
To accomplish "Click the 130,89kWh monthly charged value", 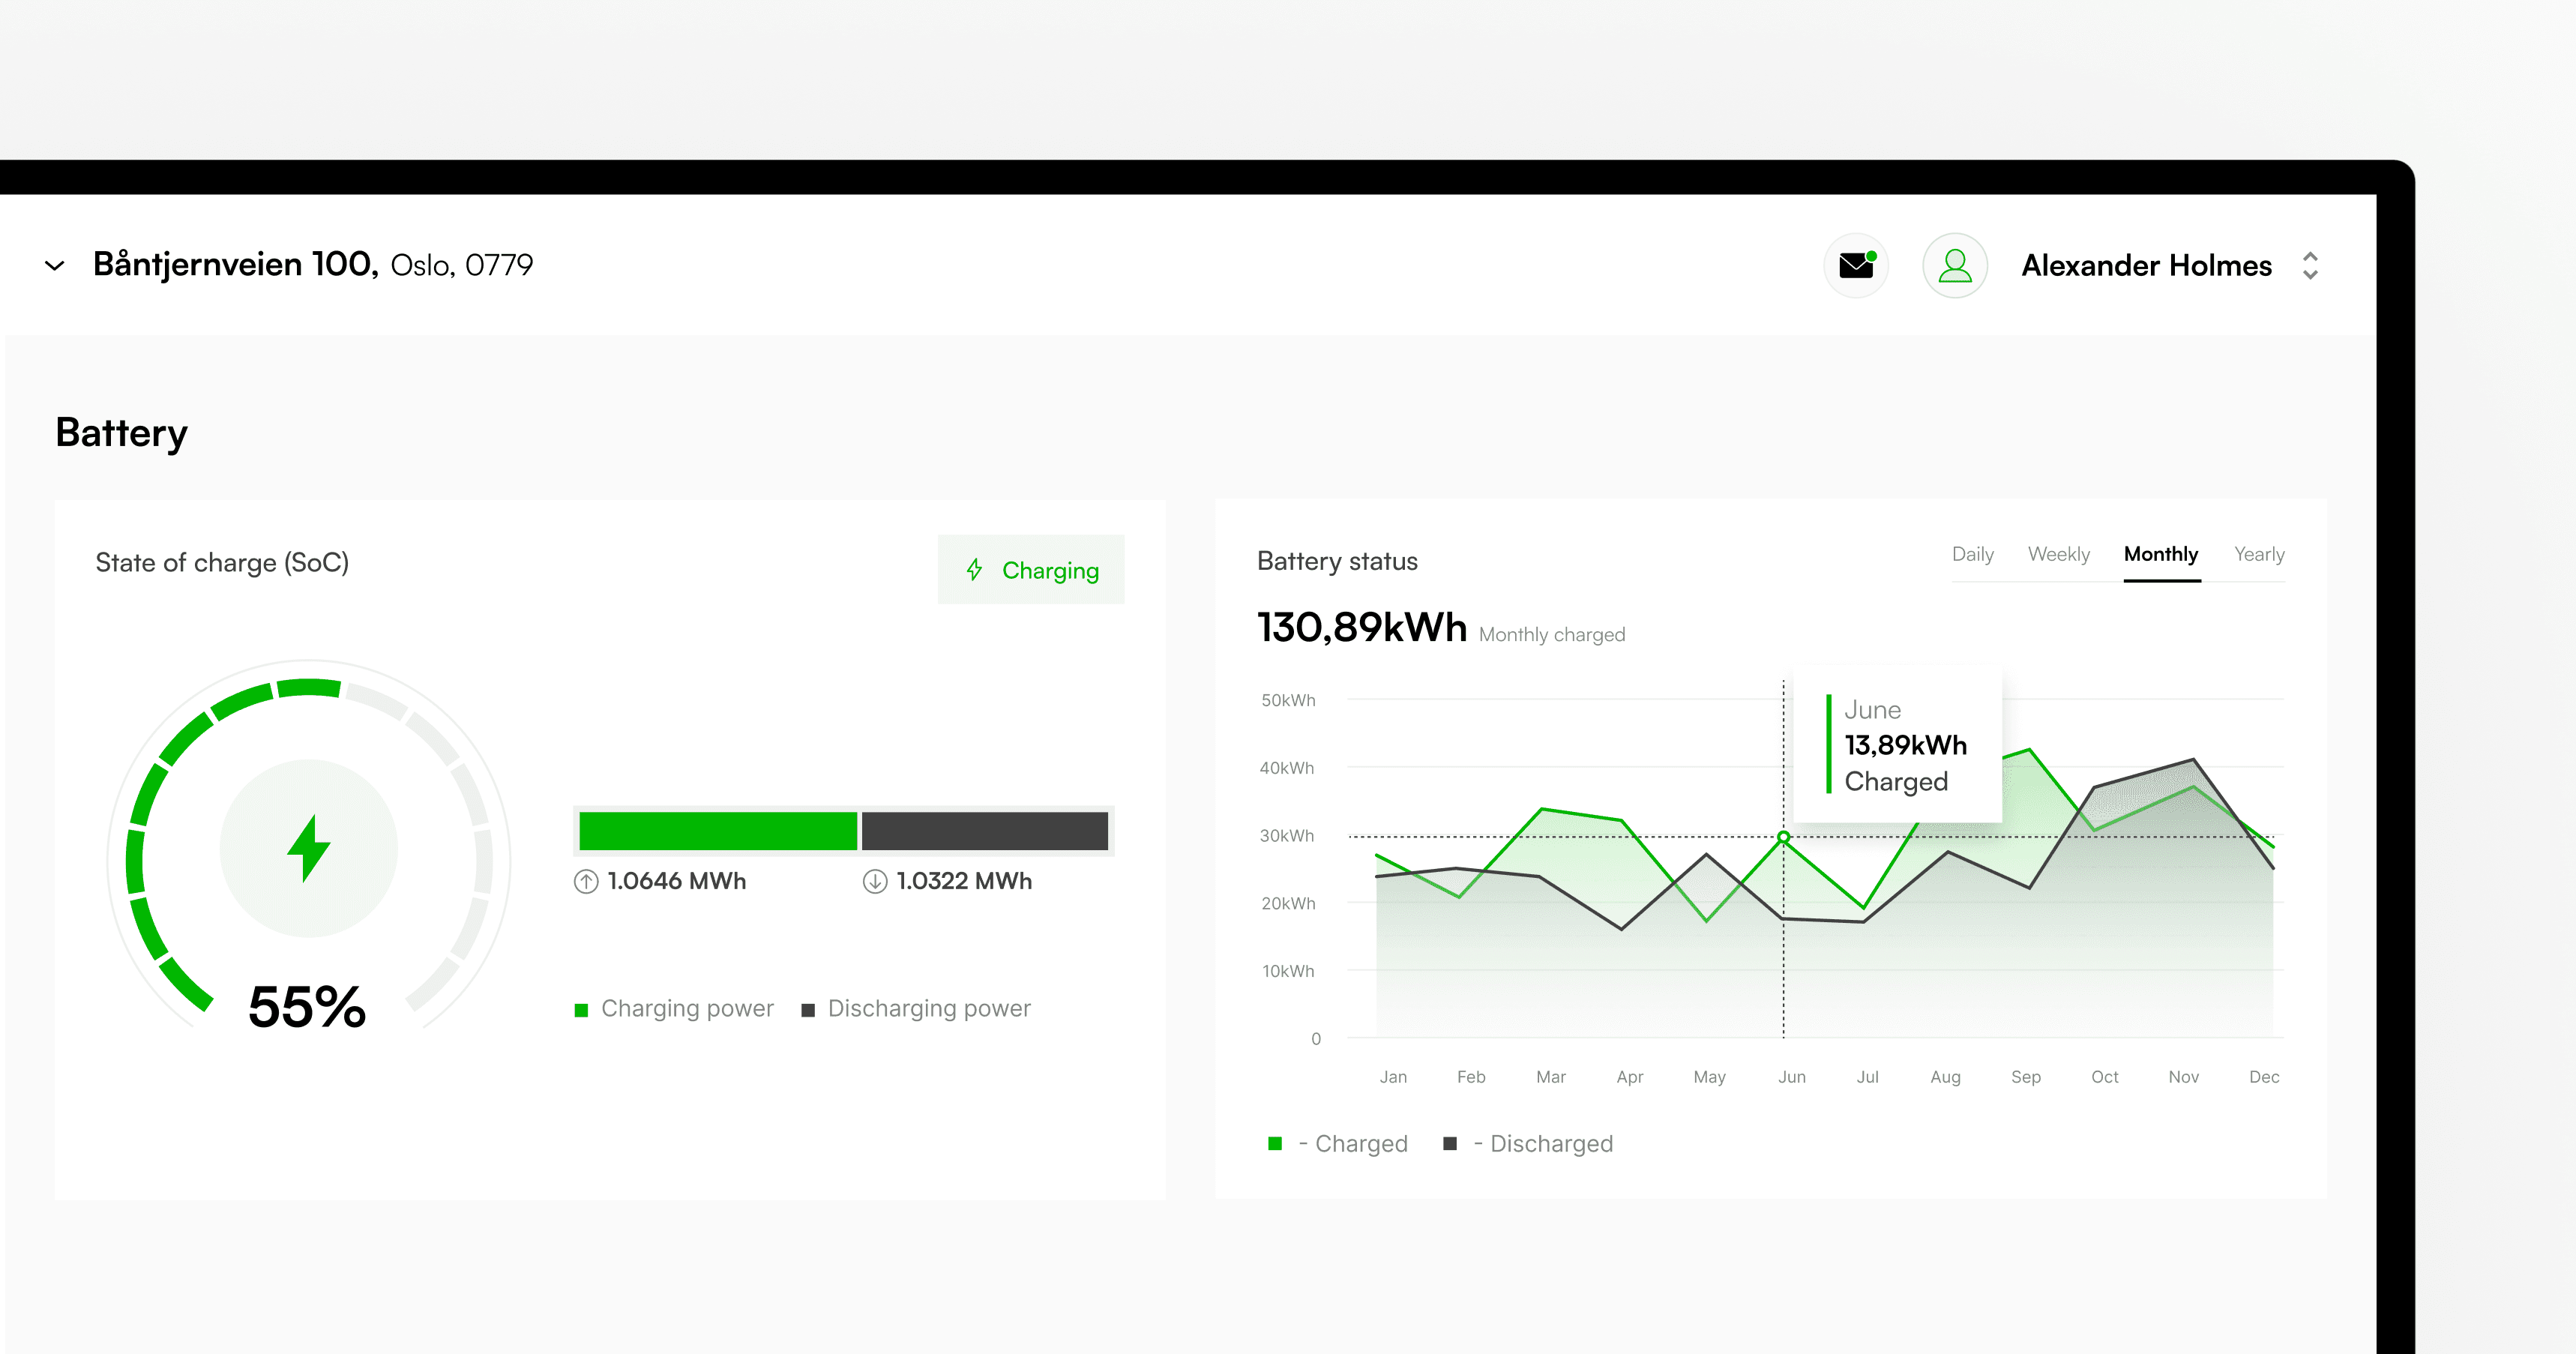I will tap(1361, 627).
